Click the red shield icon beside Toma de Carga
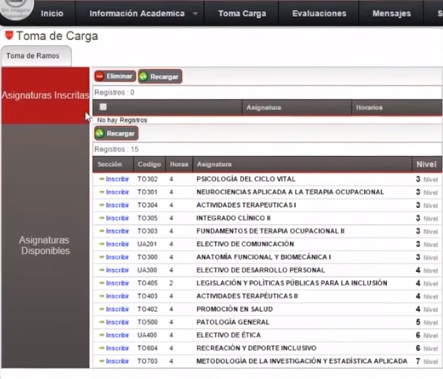The image size is (443, 379). point(9,35)
